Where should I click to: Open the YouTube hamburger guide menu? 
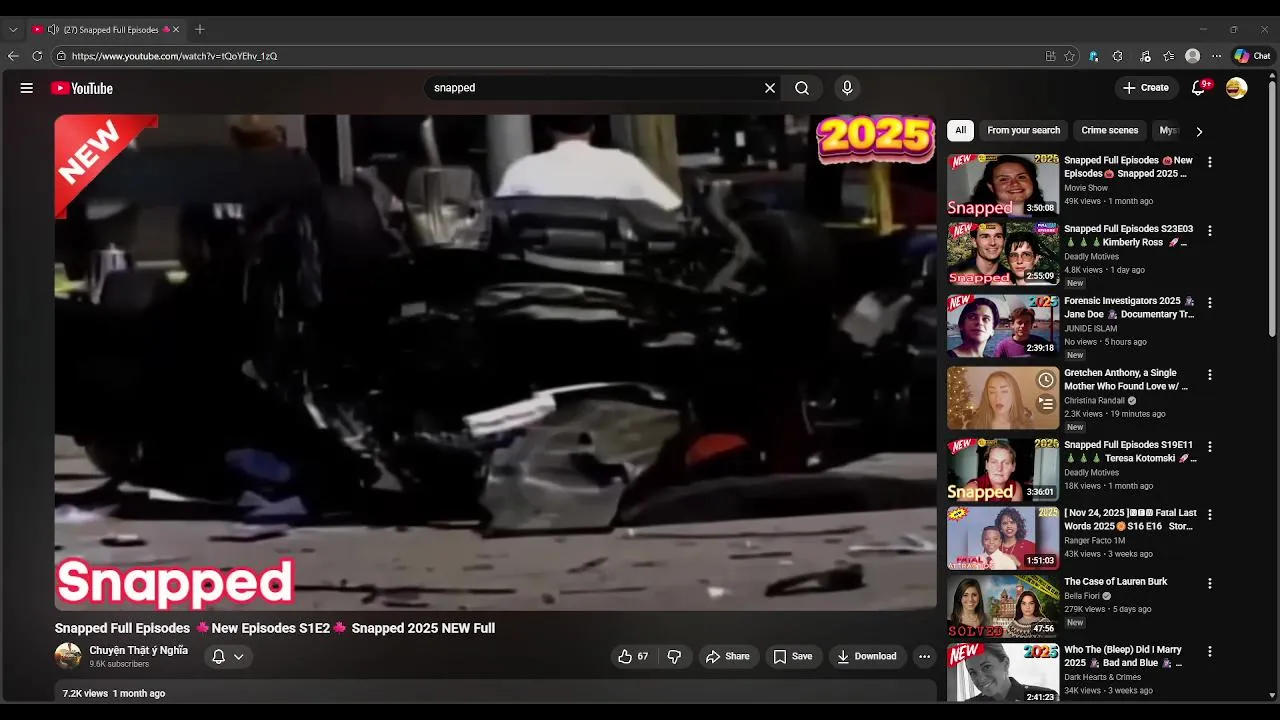pos(27,88)
